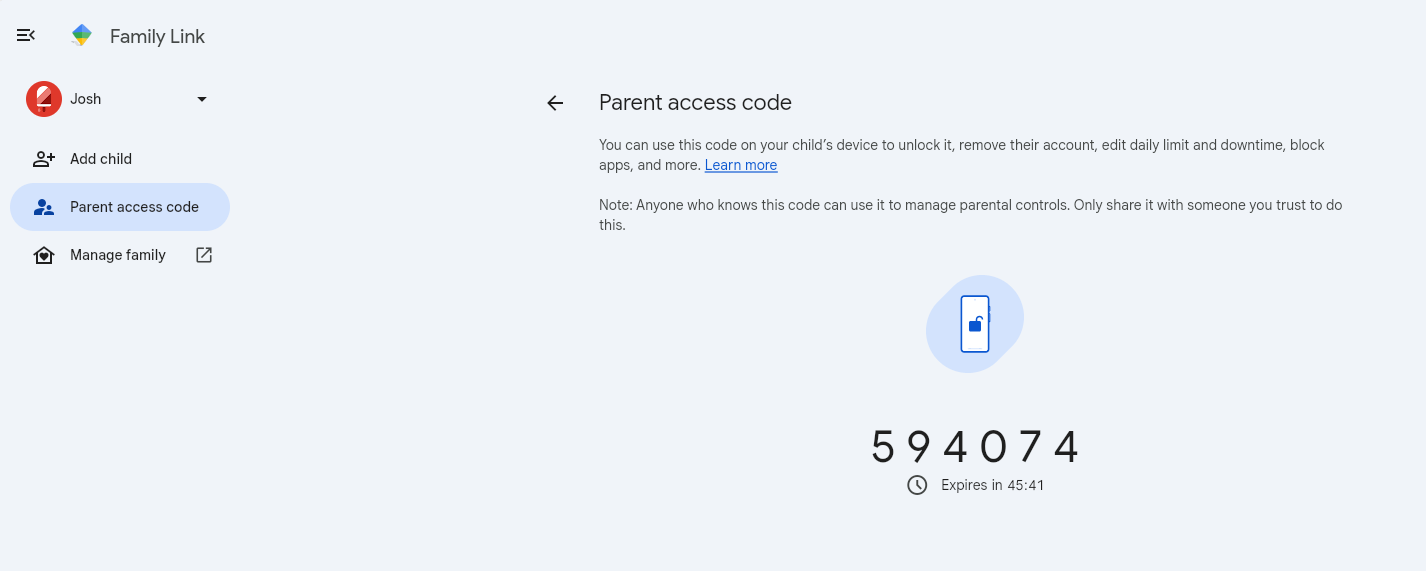The width and height of the screenshot is (1426, 571).
Task: Click the Parent access code people icon
Action: 44,207
